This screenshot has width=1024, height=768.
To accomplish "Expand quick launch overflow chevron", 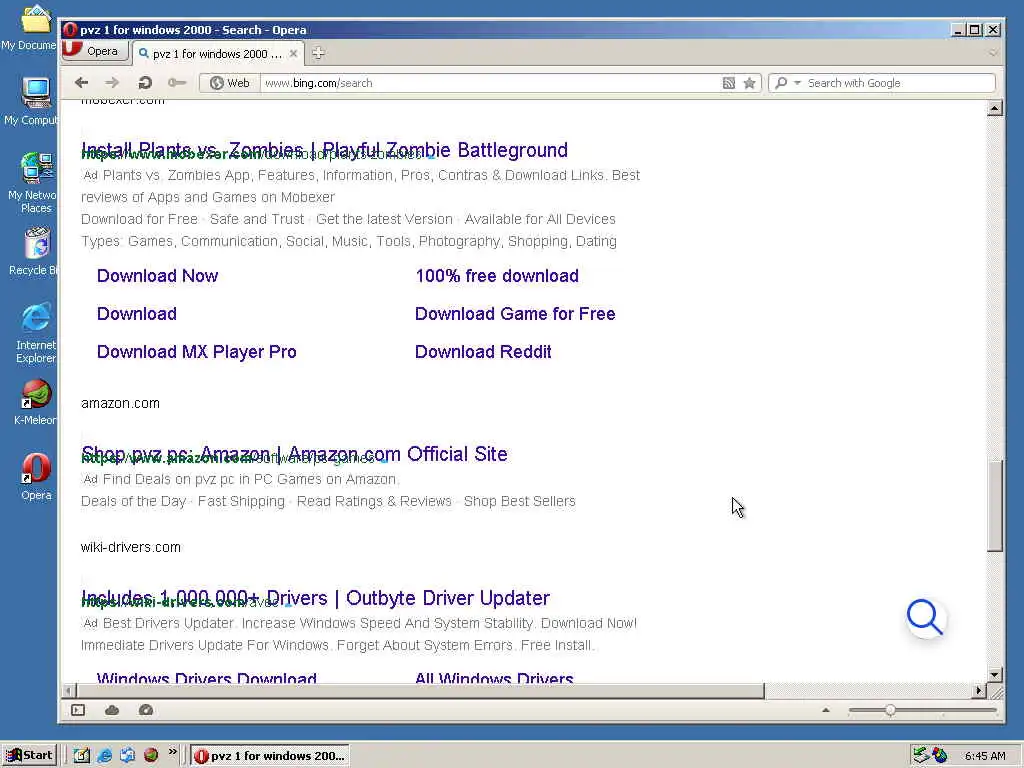I will click(x=172, y=752).
